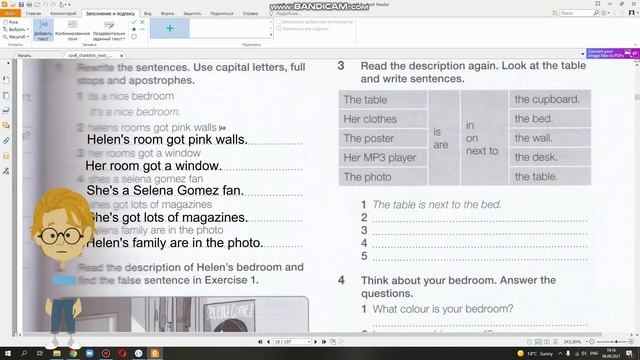
Task: Click the Open file icon in title bar
Action: click(13, 4)
